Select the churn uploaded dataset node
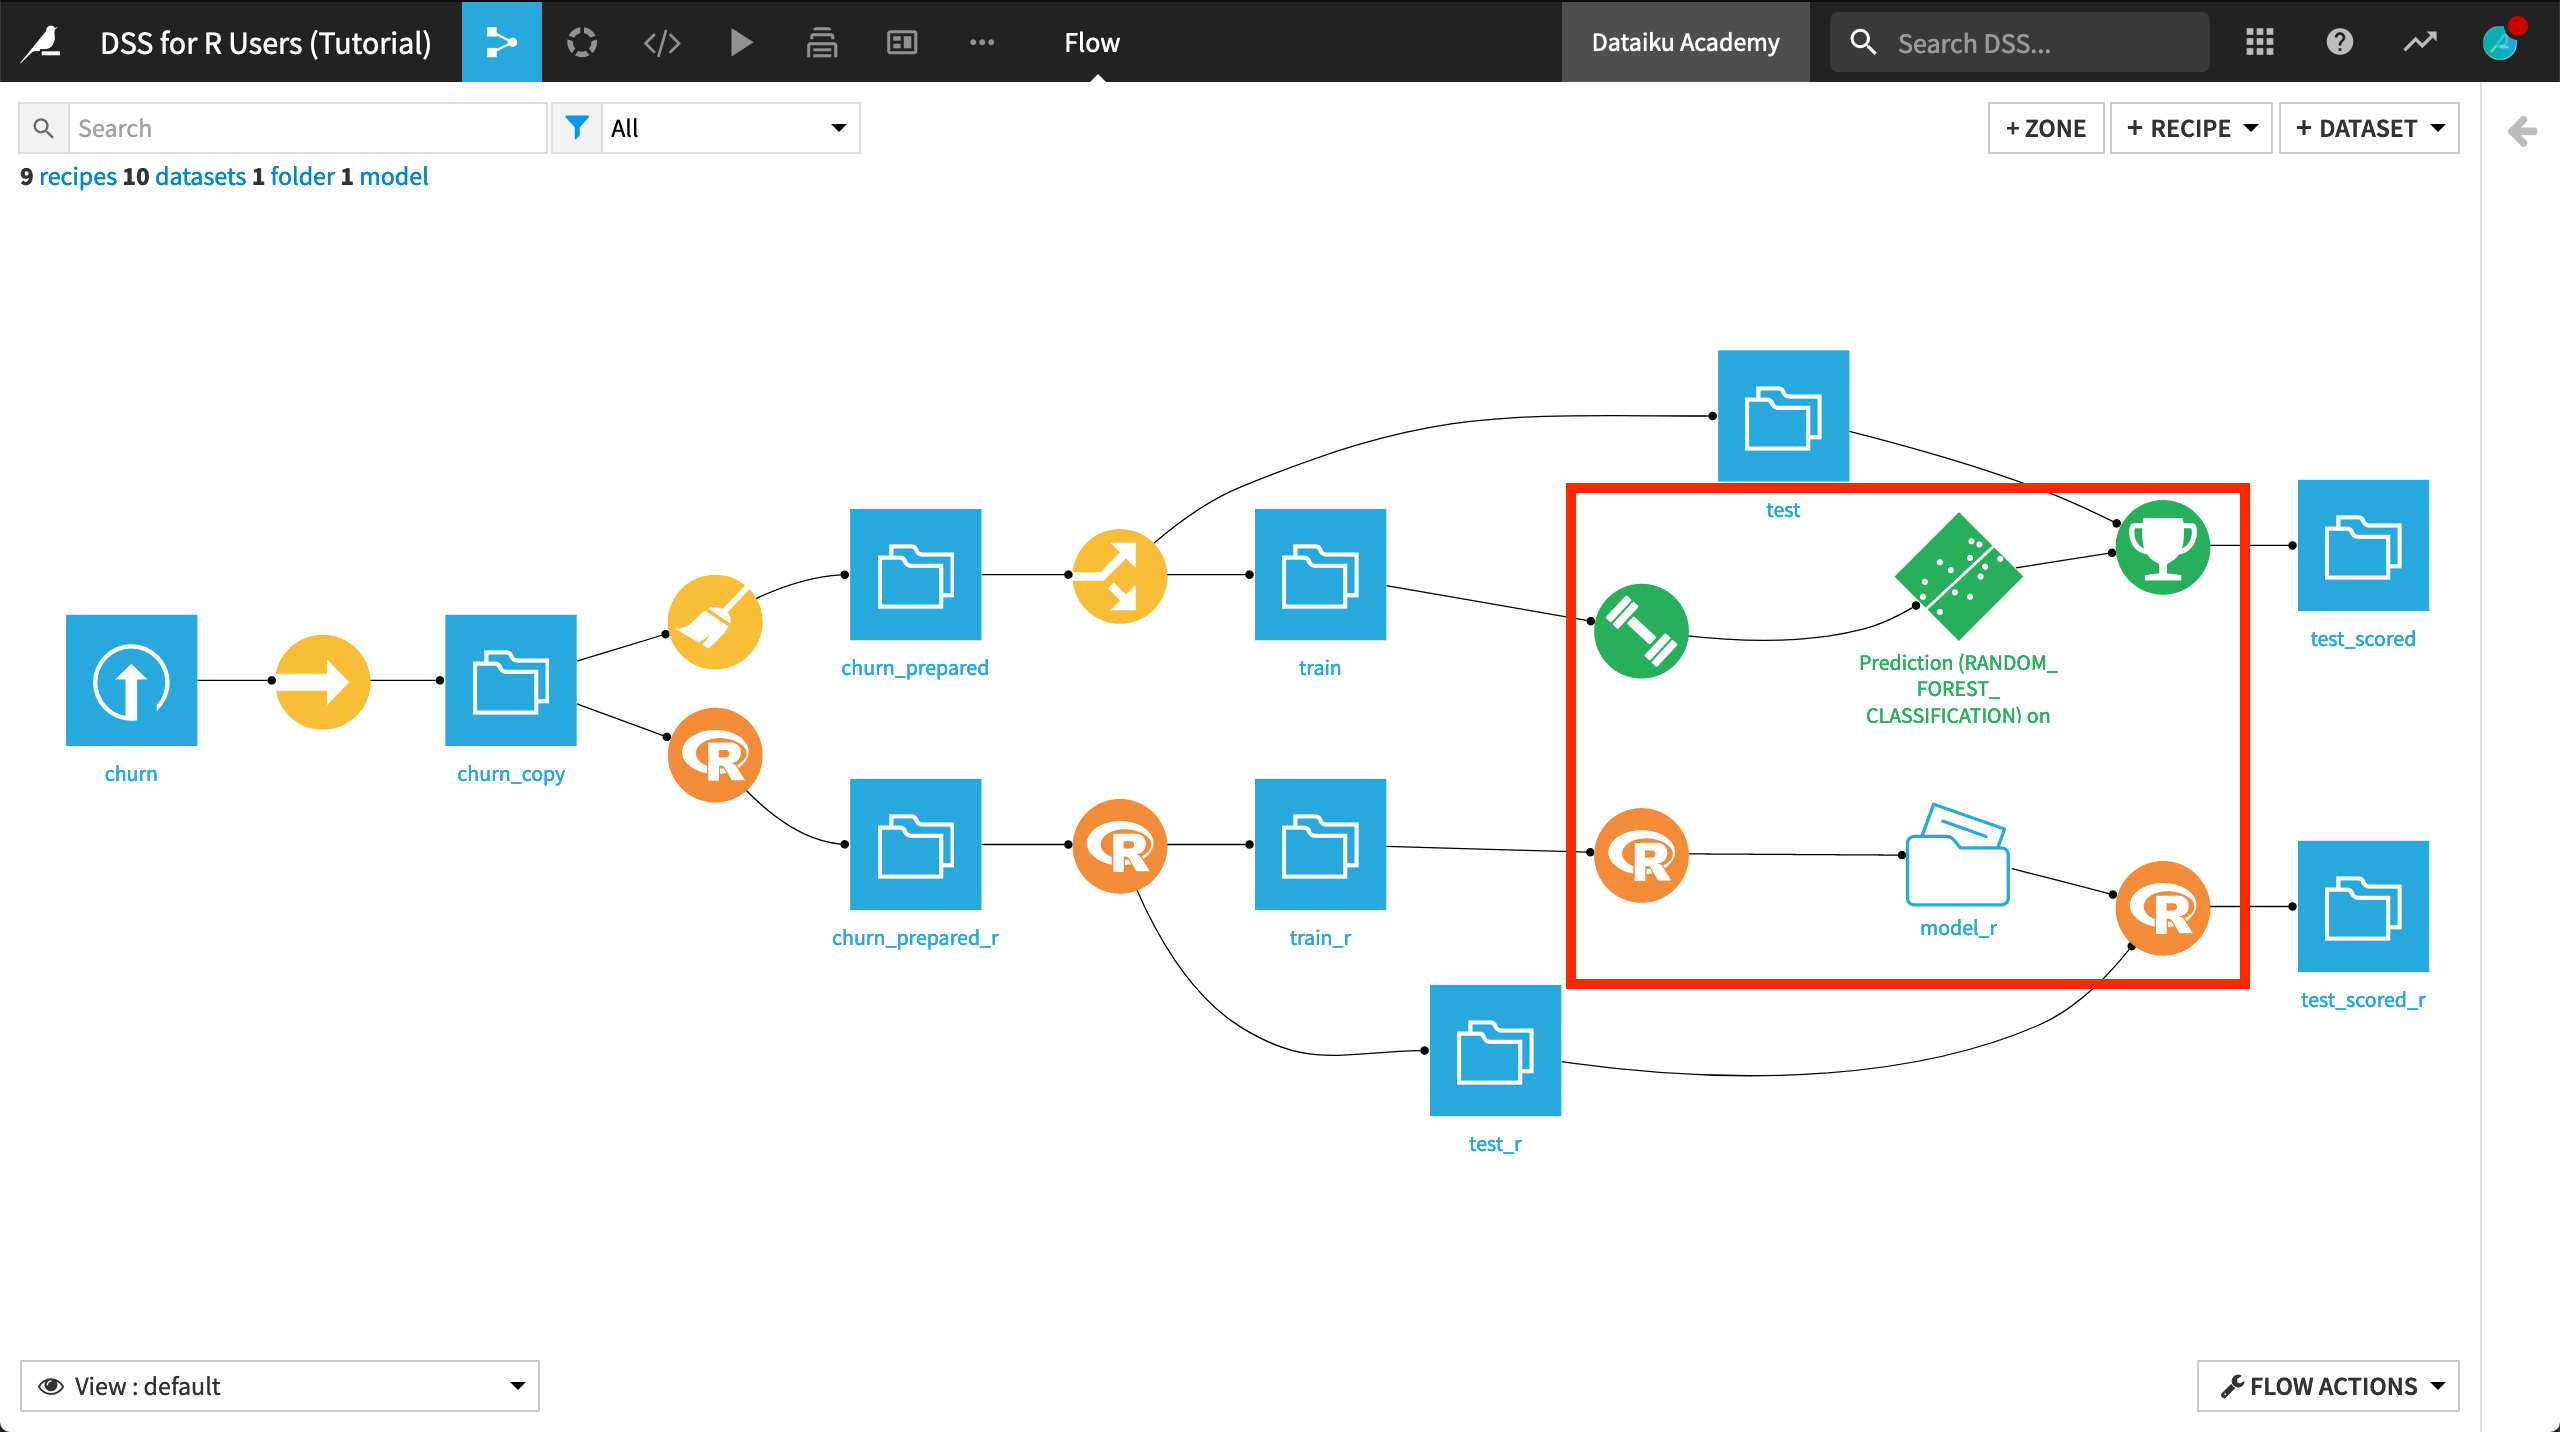Image resolution: width=2560 pixels, height=1432 pixels. [131, 680]
